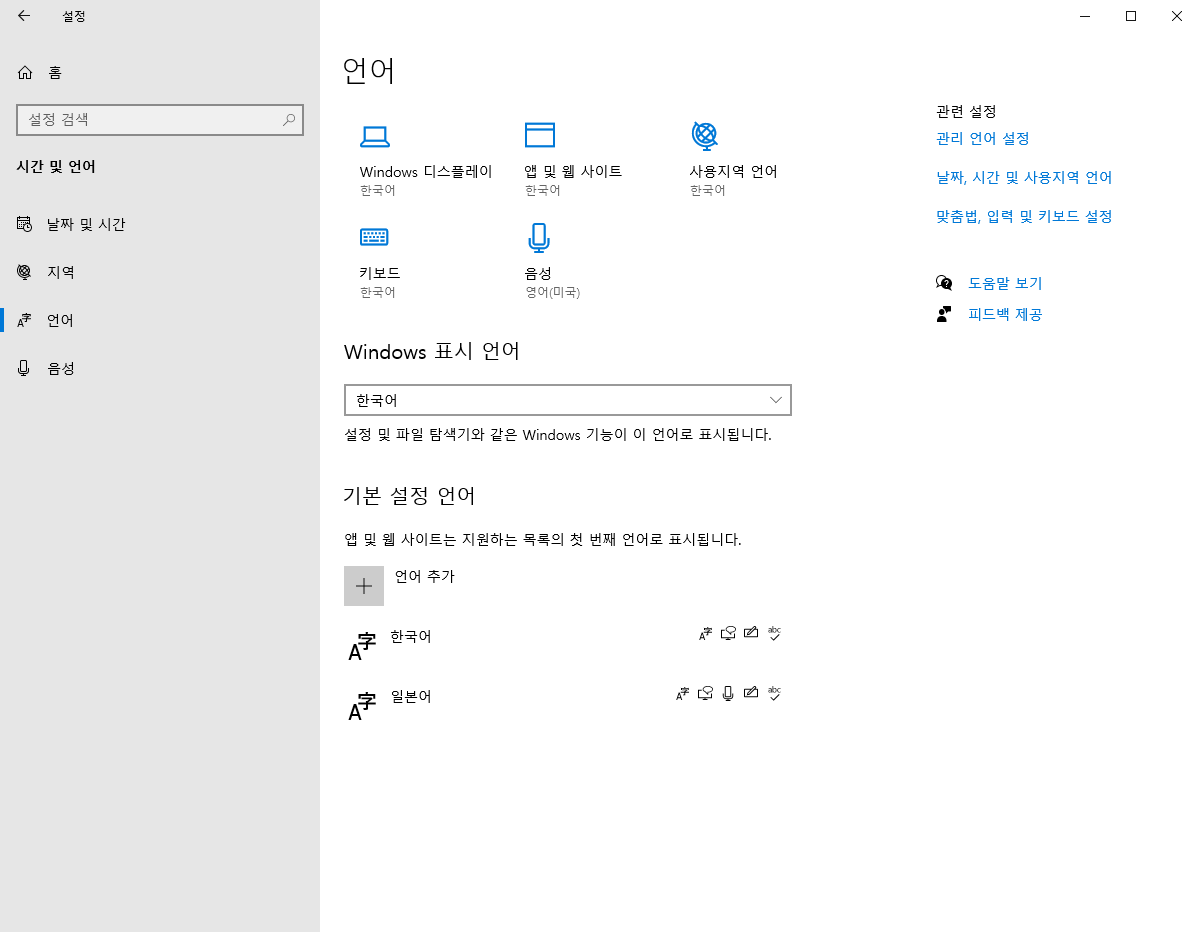The width and height of the screenshot is (1200, 932).
Task: Click the 언어 sidebar icon
Action: point(25,320)
